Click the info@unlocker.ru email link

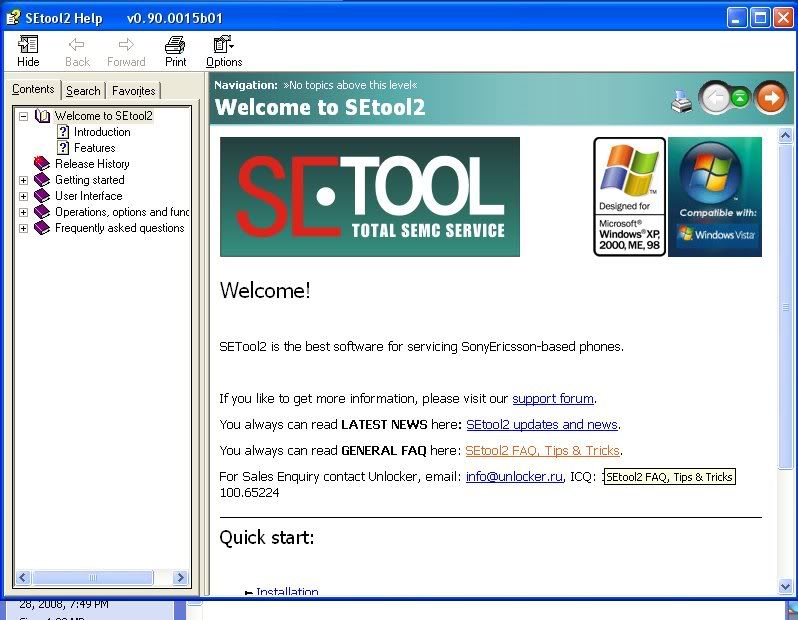click(514, 476)
